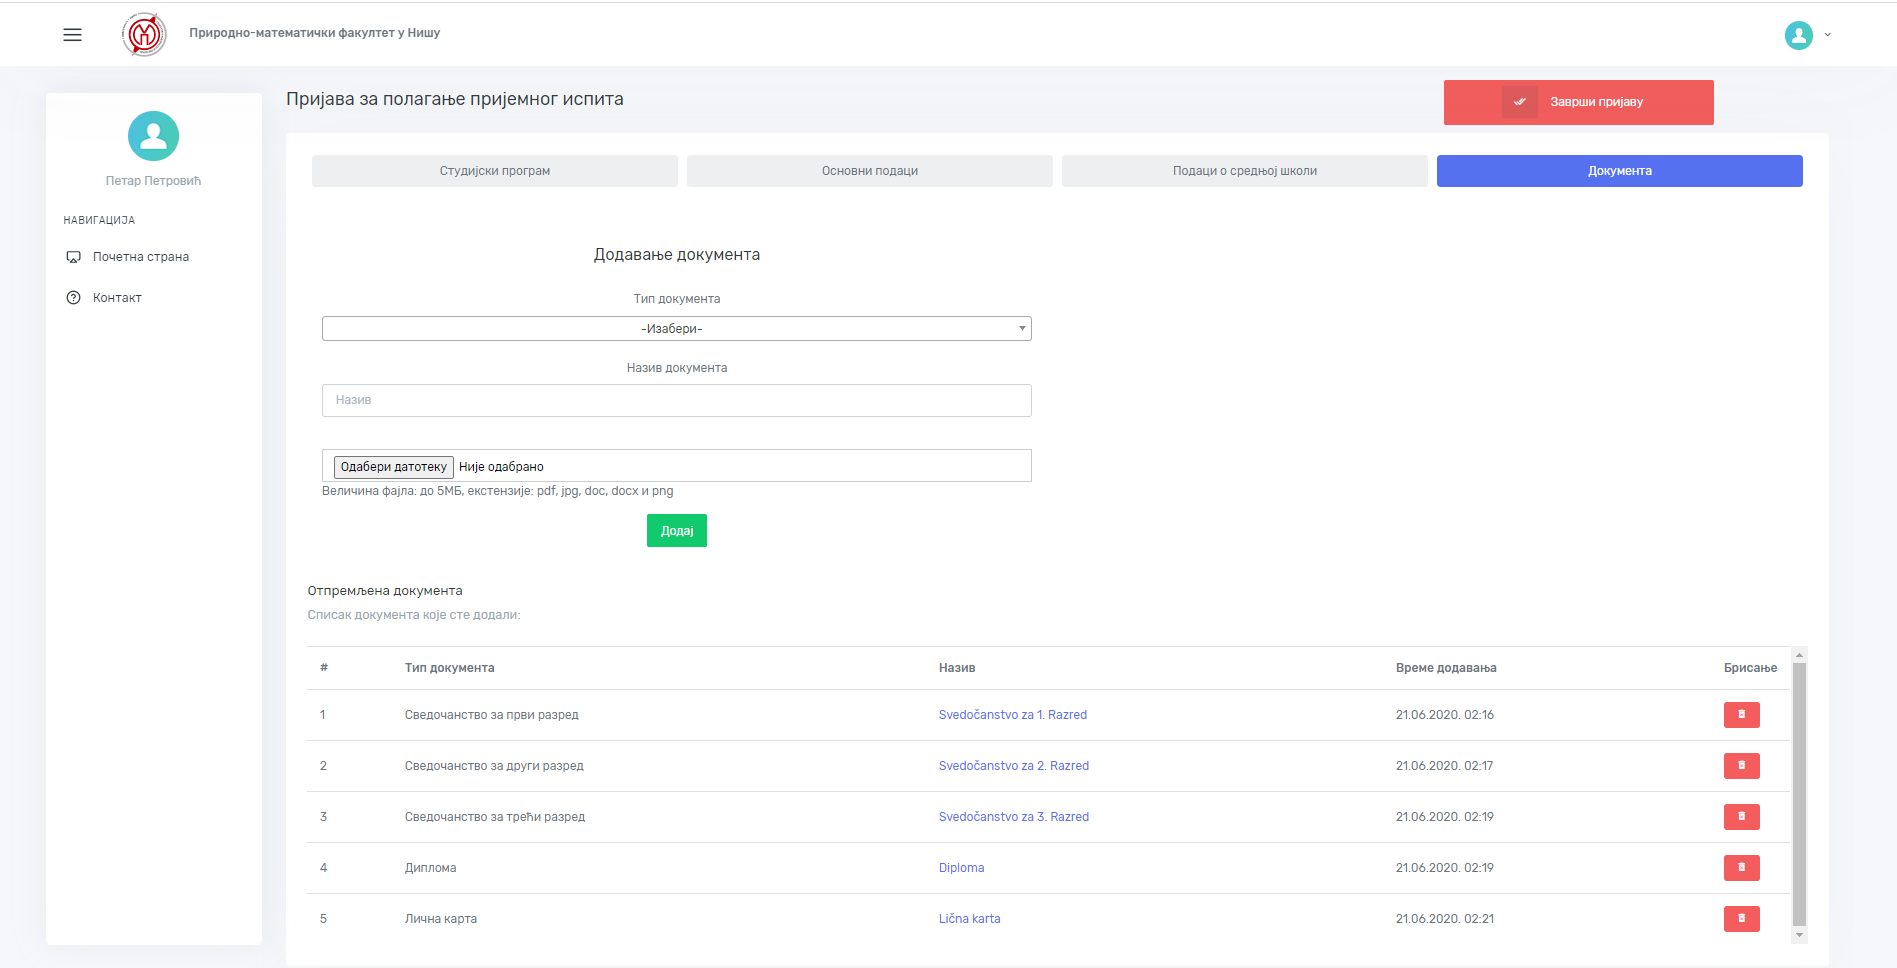Screen dimensions: 1897x968
Task: Switch to the Студијски програм tab
Action: [x=494, y=171]
